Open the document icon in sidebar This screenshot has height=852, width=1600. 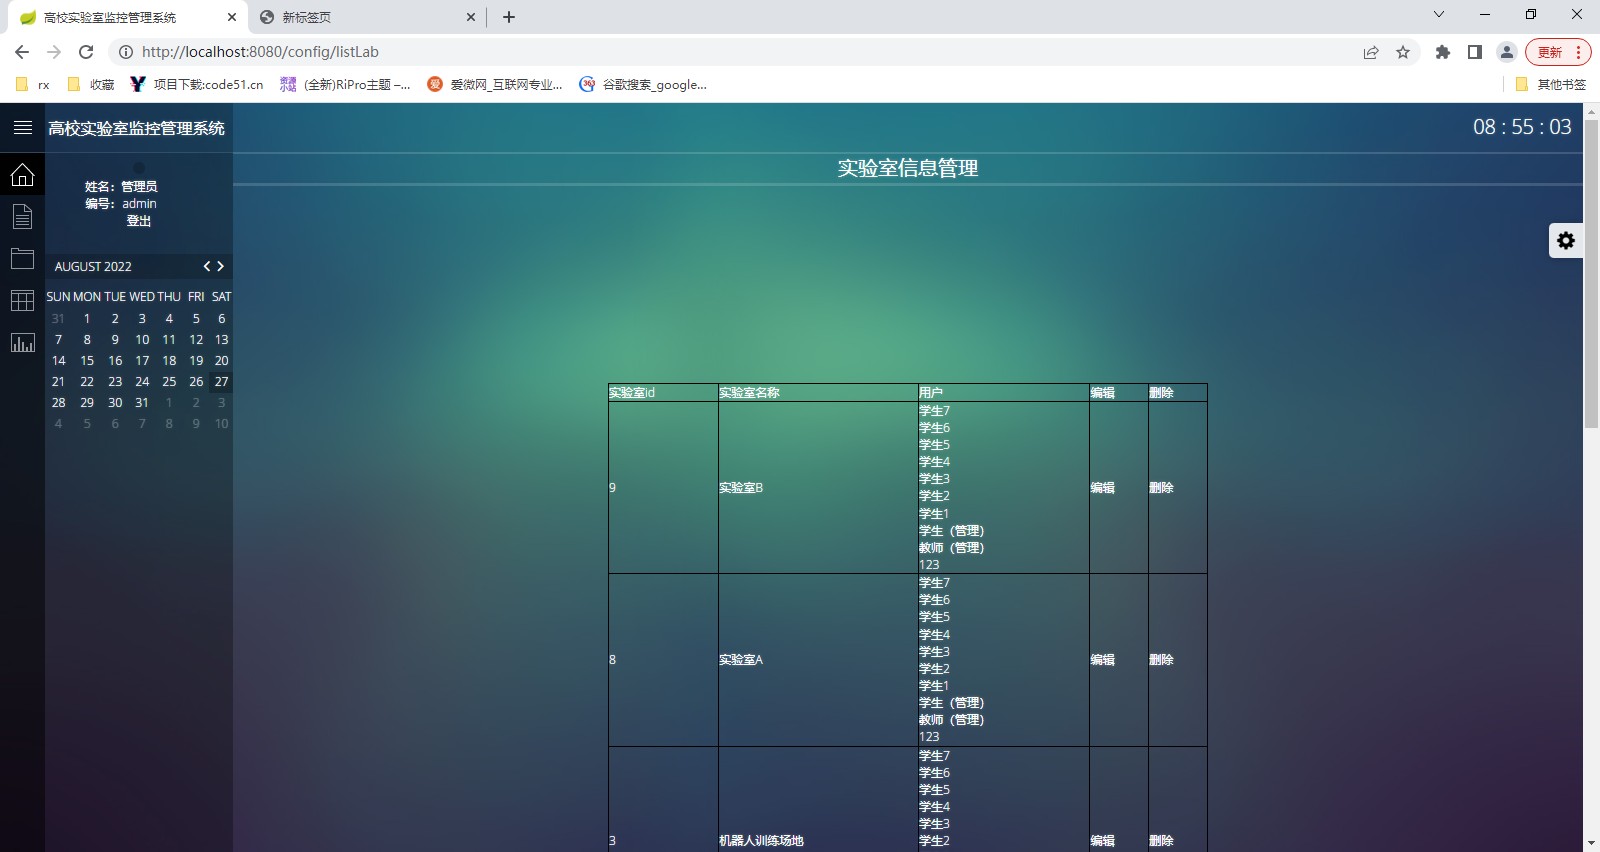click(x=22, y=217)
